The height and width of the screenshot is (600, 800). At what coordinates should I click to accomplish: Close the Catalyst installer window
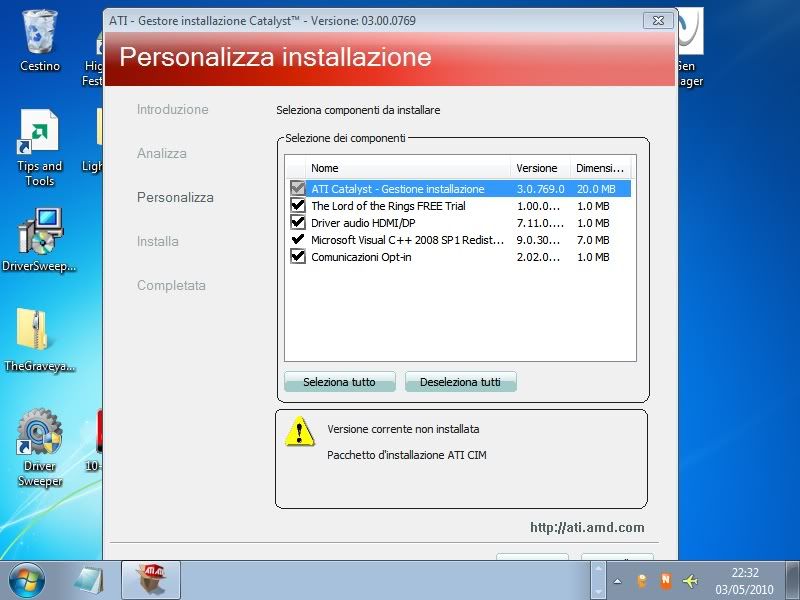click(x=658, y=20)
